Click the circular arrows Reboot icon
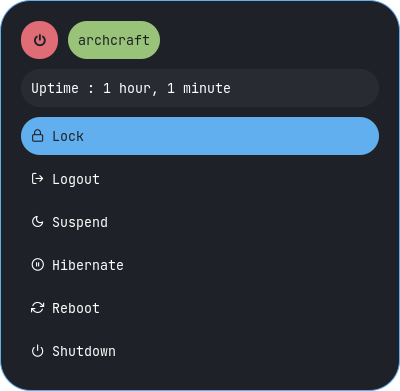 [x=37, y=308]
